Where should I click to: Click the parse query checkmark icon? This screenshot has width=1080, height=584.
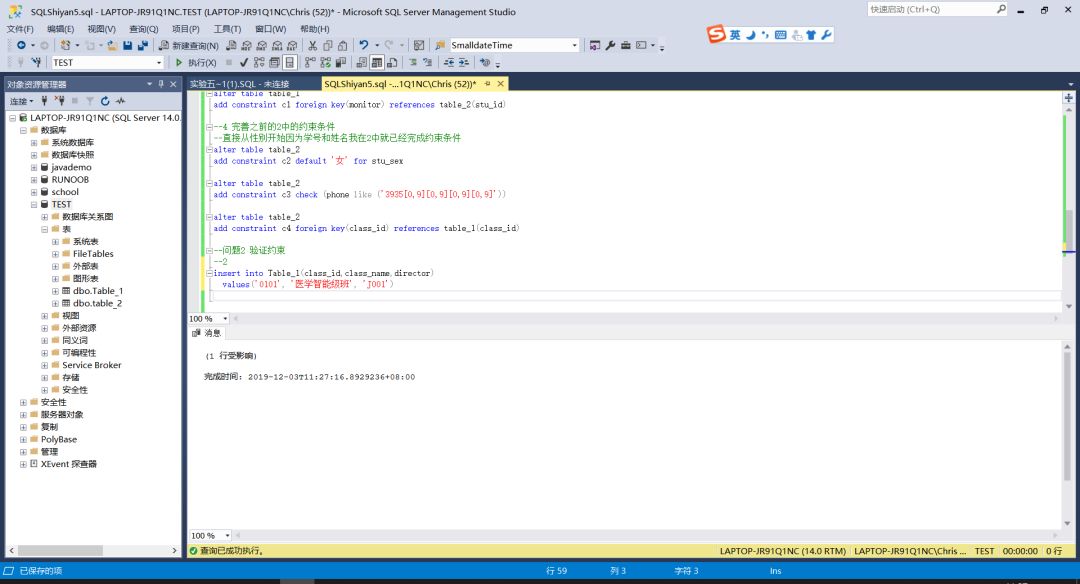[x=244, y=63]
